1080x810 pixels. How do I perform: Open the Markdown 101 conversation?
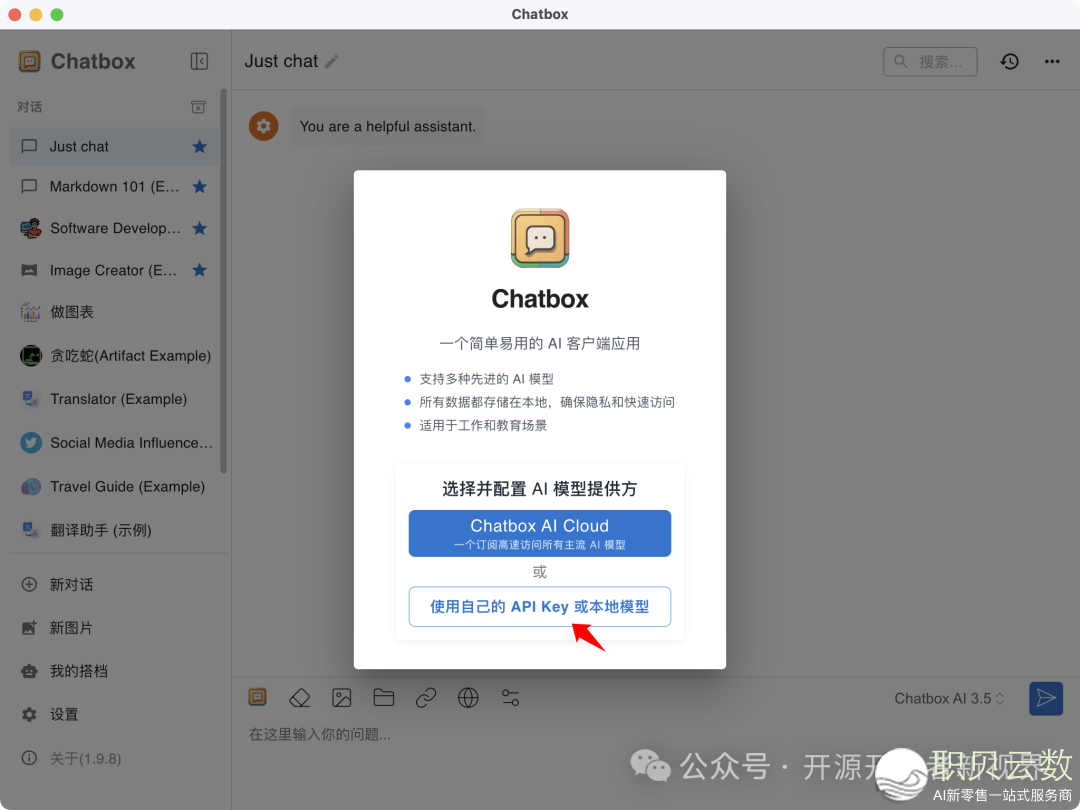[x=114, y=187]
